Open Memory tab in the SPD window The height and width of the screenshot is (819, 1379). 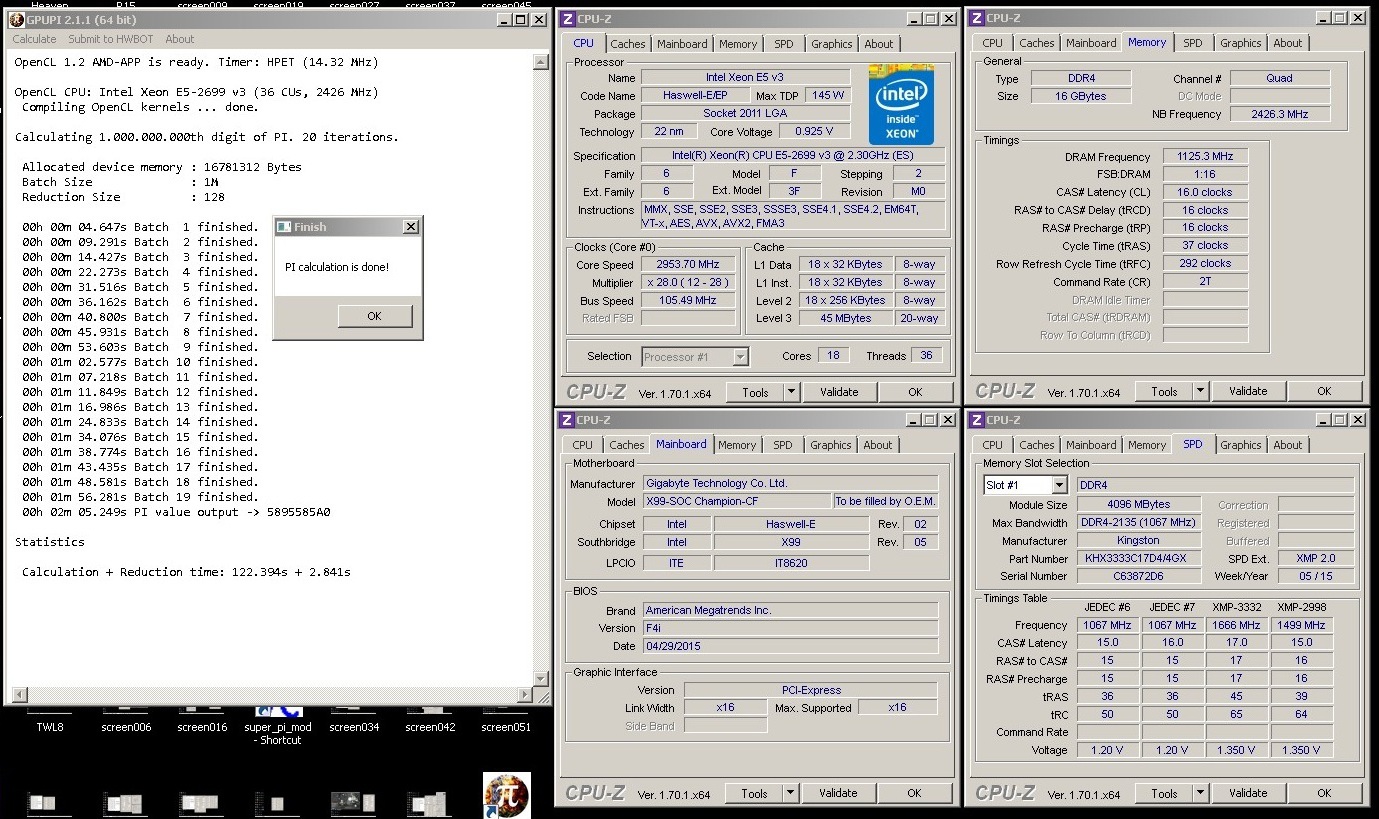pyautogui.click(x=1147, y=445)
